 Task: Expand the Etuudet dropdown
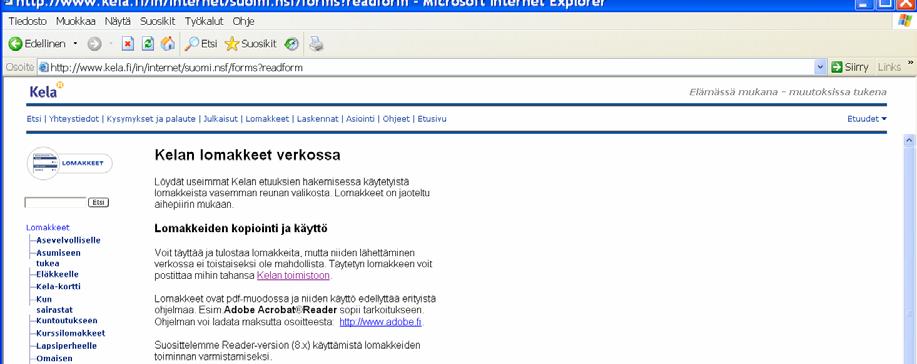point(867,119)
